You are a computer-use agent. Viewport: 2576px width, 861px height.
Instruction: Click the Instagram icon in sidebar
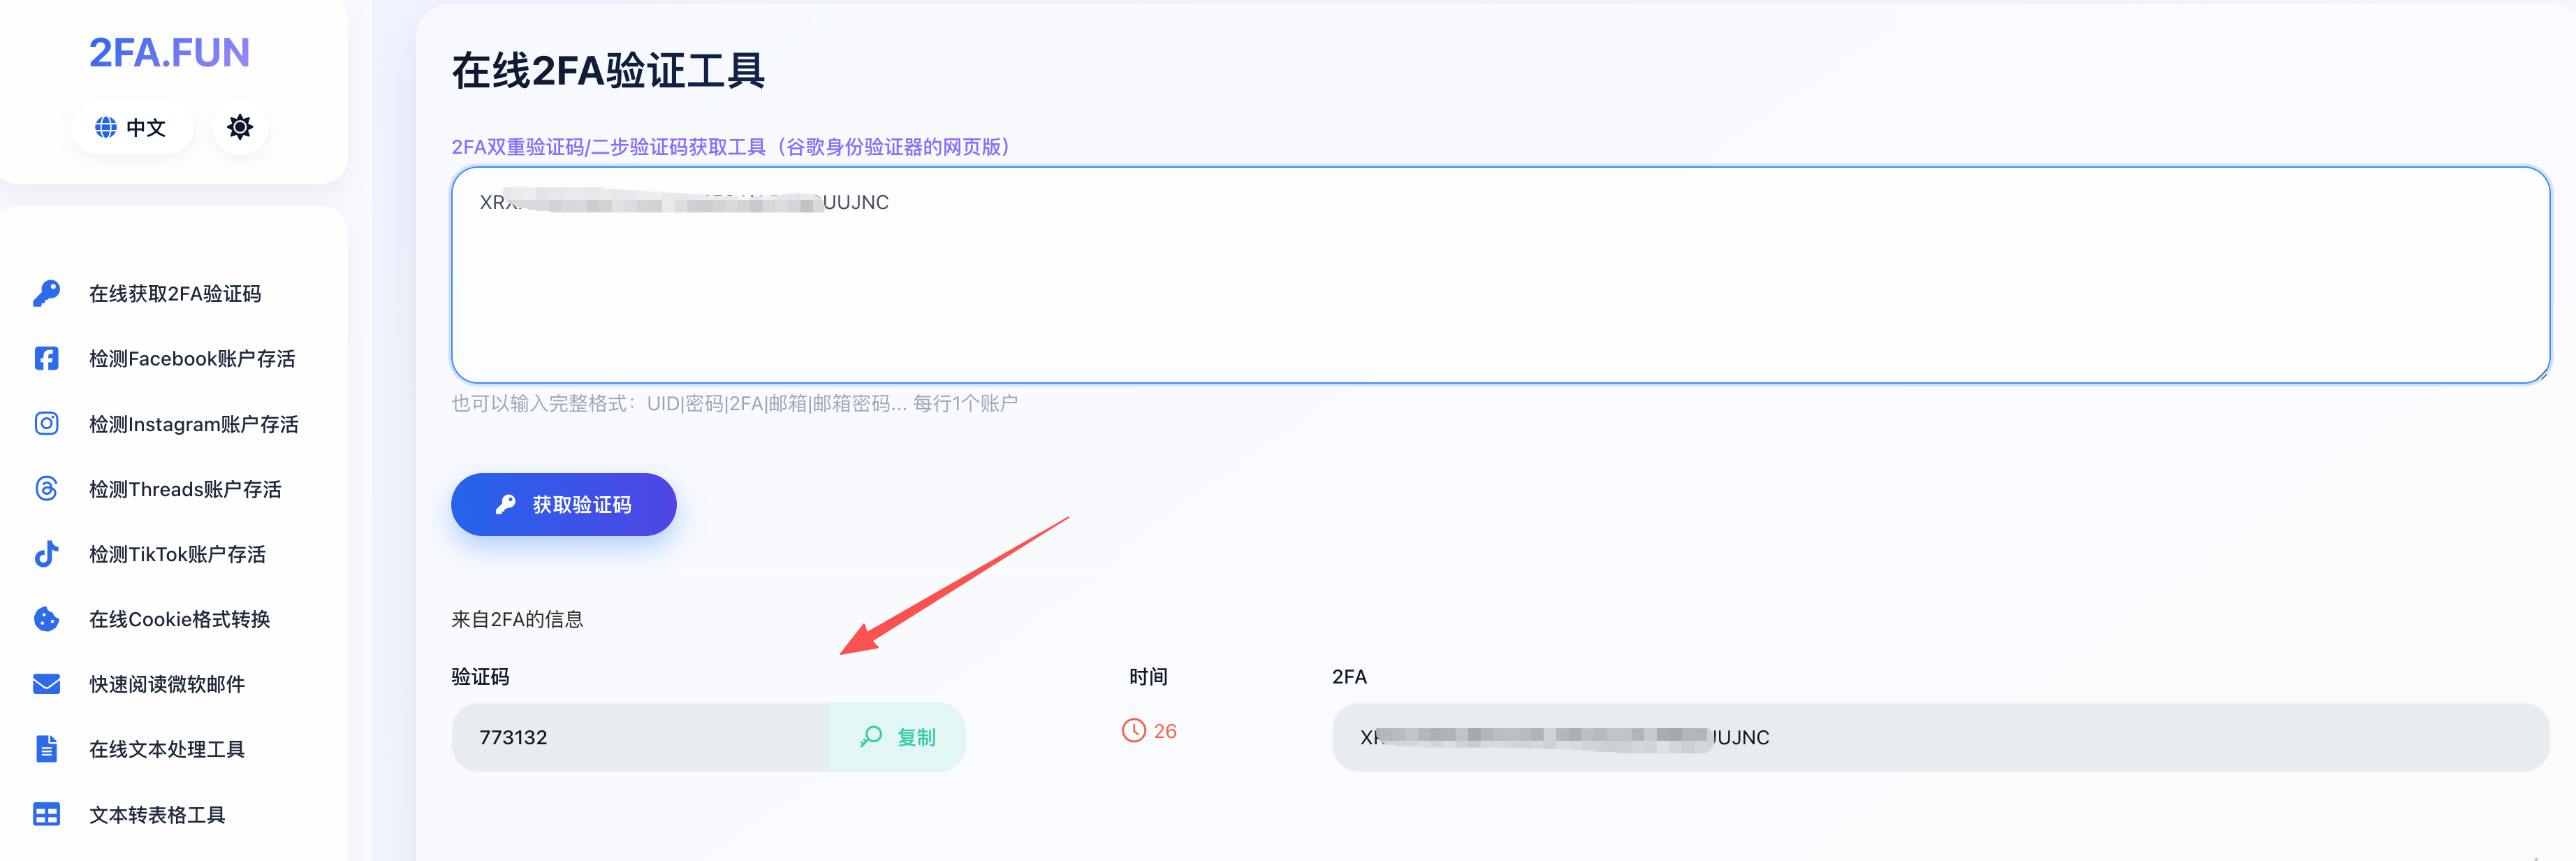coord(47,424)
